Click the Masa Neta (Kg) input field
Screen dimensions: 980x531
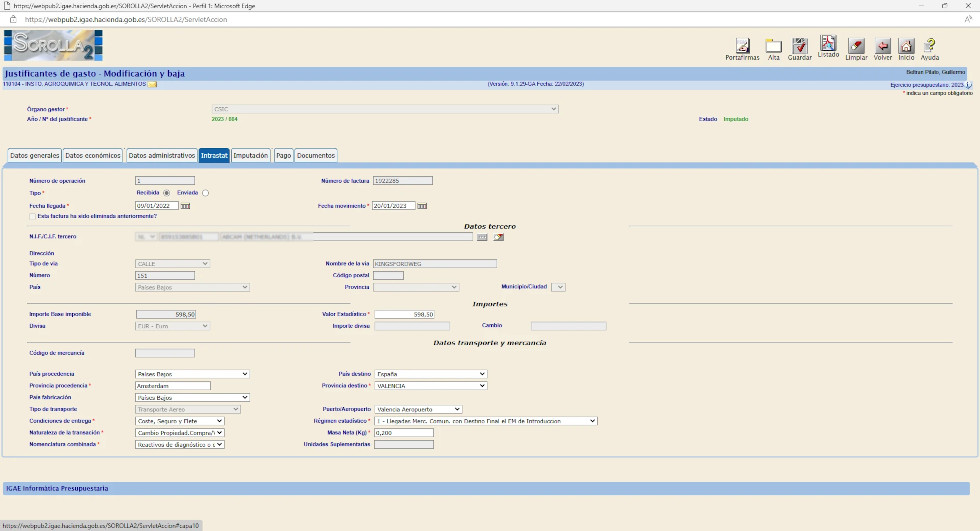pyautogui.click(x=404, y=433)
